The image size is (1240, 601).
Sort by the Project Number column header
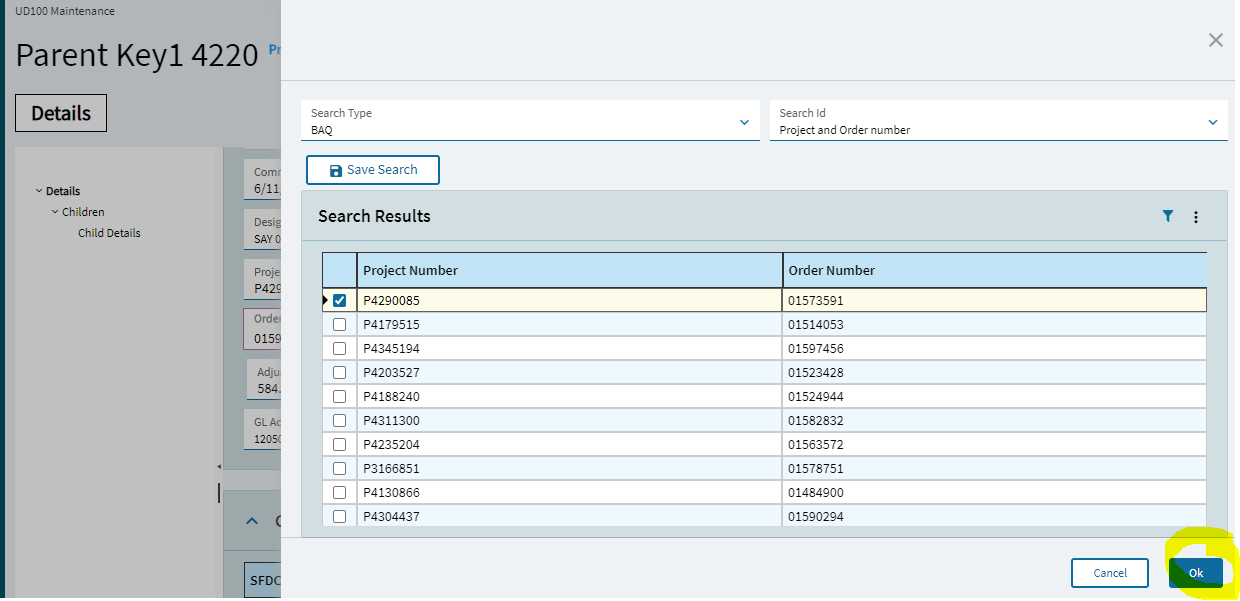tap(569, 270)
